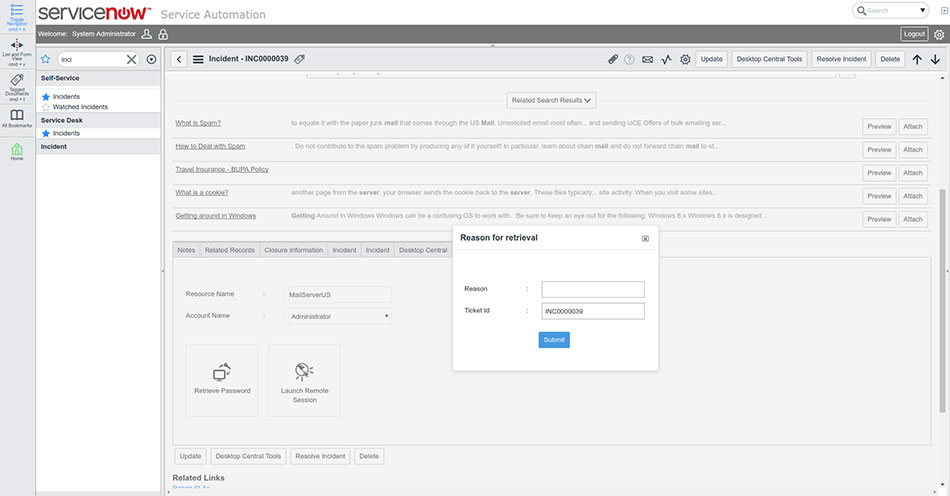
Task: Close the Reason for retrieval dialog
Action: [x=645, y=239]
